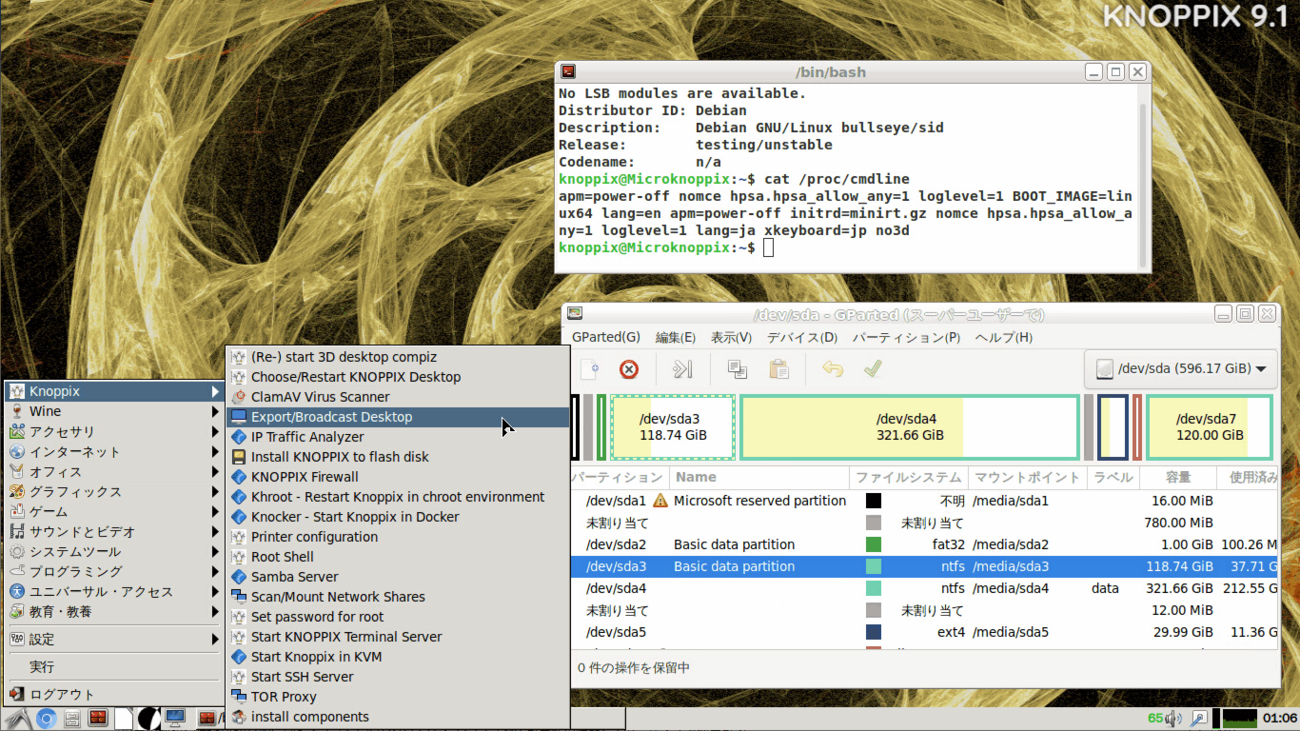Click the undo last operation arrow icon
The height and width of the screenshot is (731, 1300).
(832, 369)
